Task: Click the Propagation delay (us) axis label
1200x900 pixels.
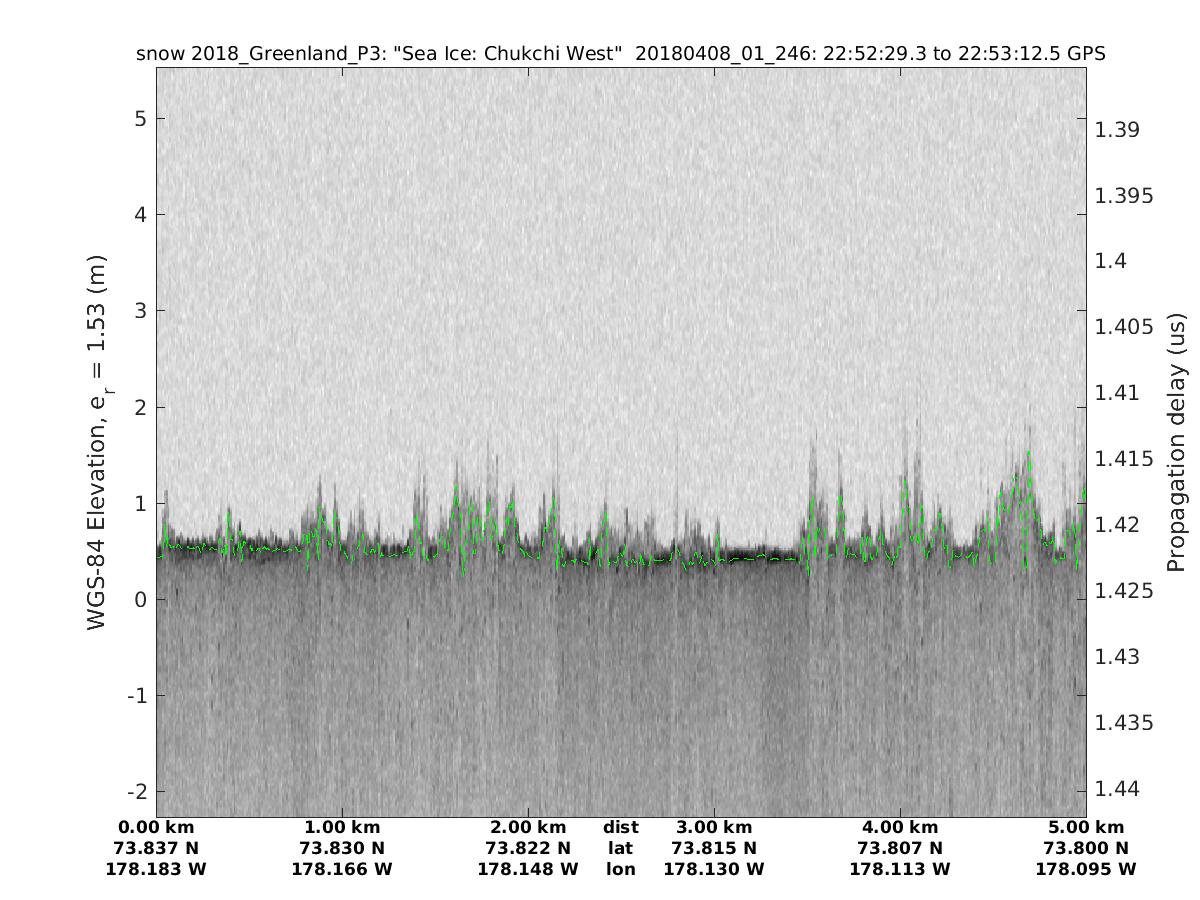Action: 1176,441
